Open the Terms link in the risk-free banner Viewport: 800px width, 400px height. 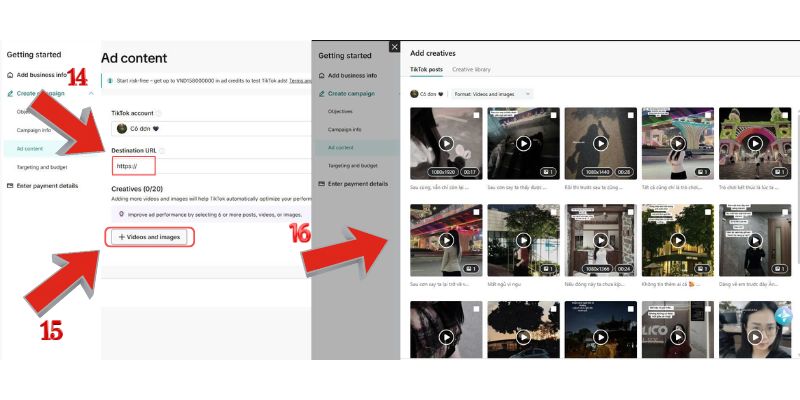coord(300,81)
